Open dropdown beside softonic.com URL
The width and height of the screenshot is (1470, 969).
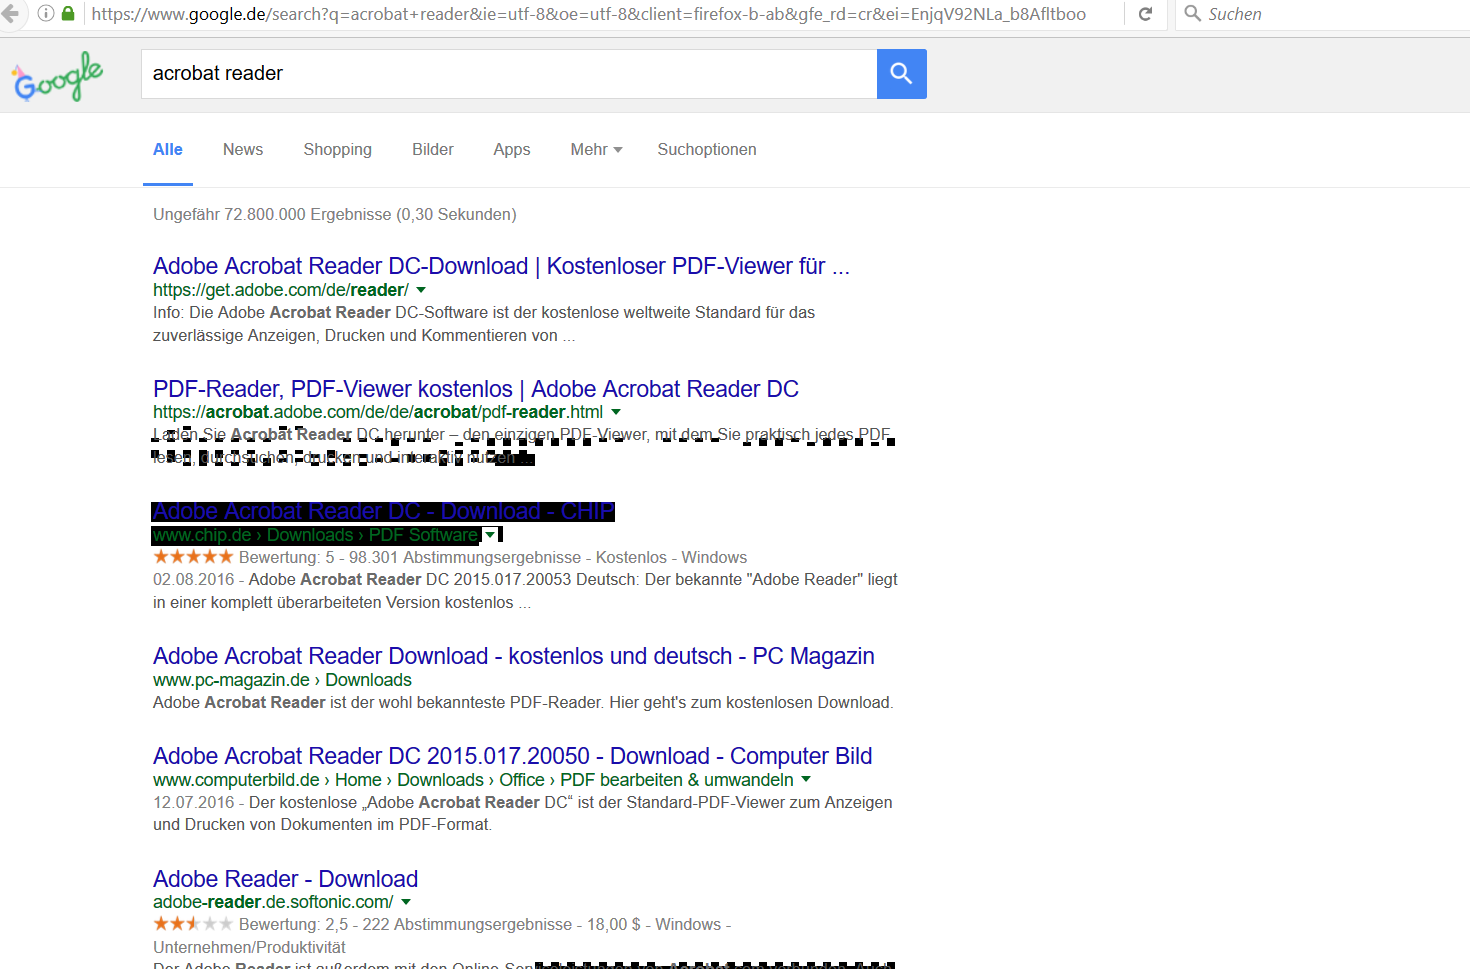click(406, 902)
